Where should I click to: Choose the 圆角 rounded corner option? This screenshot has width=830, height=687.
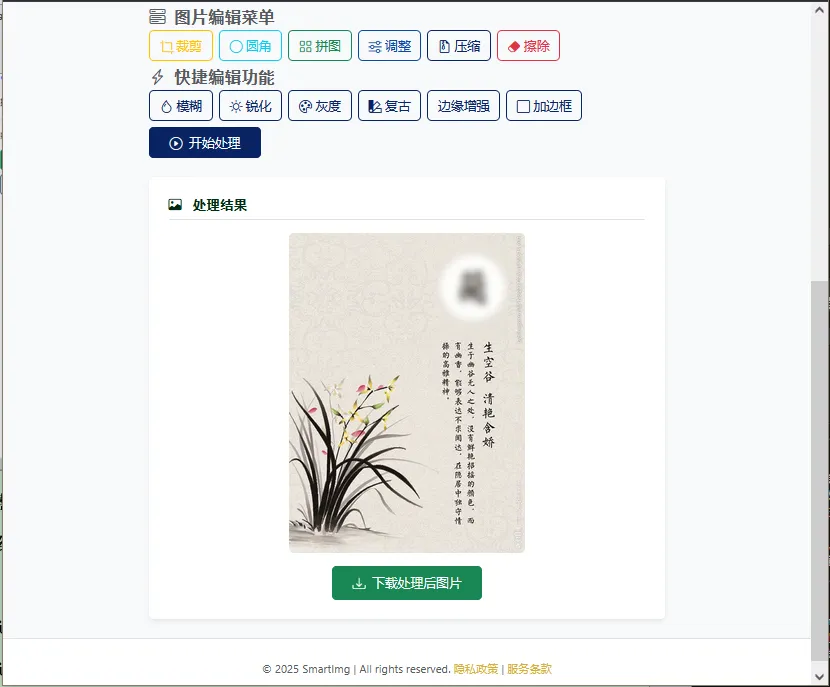(250, 46)
